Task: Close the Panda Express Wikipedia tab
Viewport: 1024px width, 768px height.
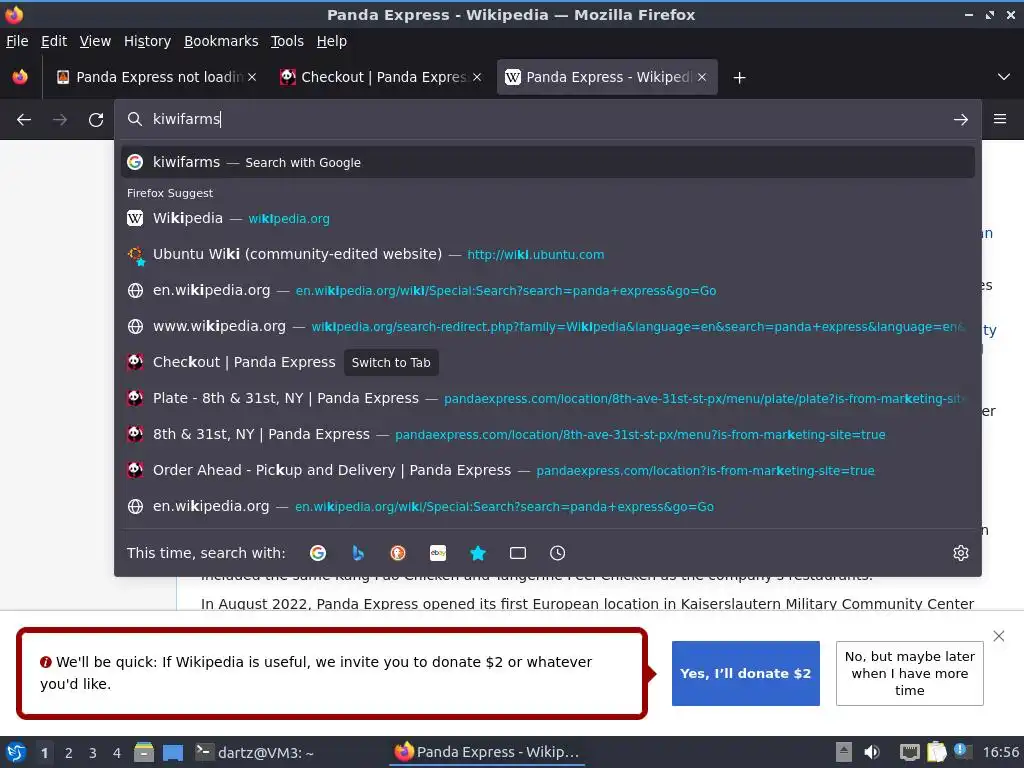Action: (x=702, y=77)
